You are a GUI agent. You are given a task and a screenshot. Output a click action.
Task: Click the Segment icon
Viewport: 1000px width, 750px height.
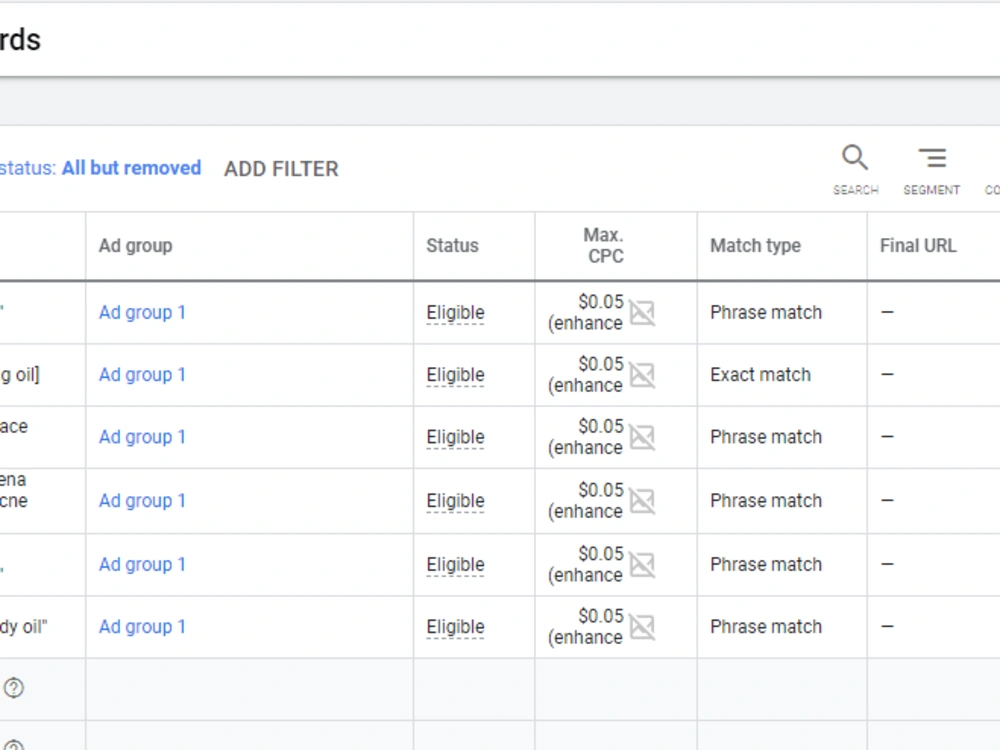pyautogui.click(x=932, y=158)
